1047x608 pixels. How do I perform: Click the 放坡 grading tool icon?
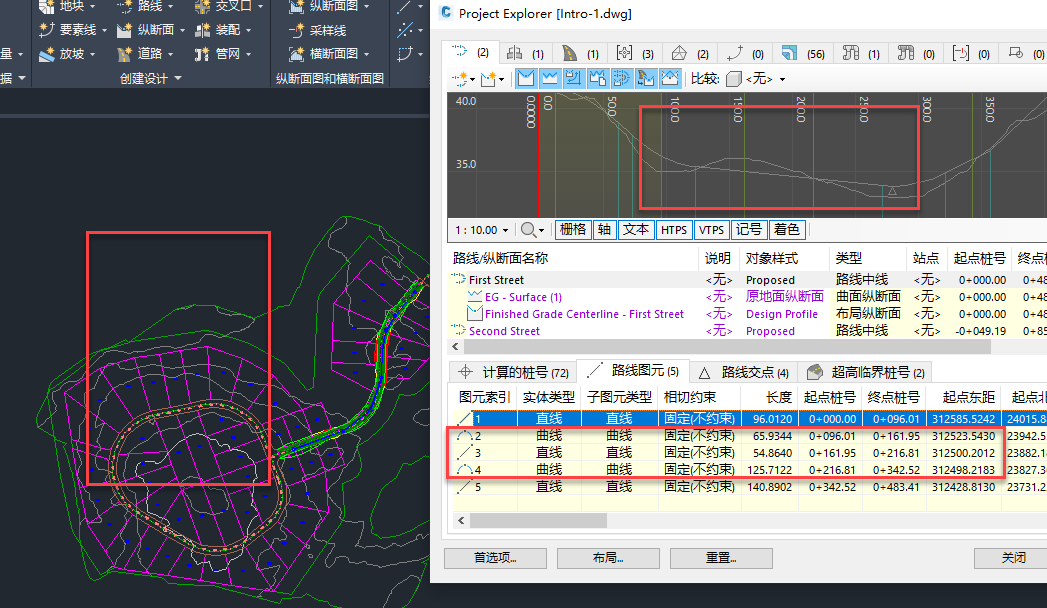click(47, 54)
